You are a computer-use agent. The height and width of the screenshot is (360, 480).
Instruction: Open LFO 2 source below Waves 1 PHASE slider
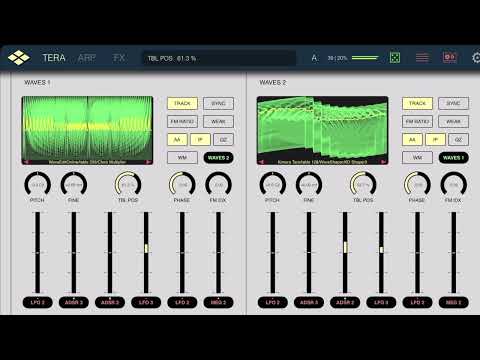pos(182,302)
